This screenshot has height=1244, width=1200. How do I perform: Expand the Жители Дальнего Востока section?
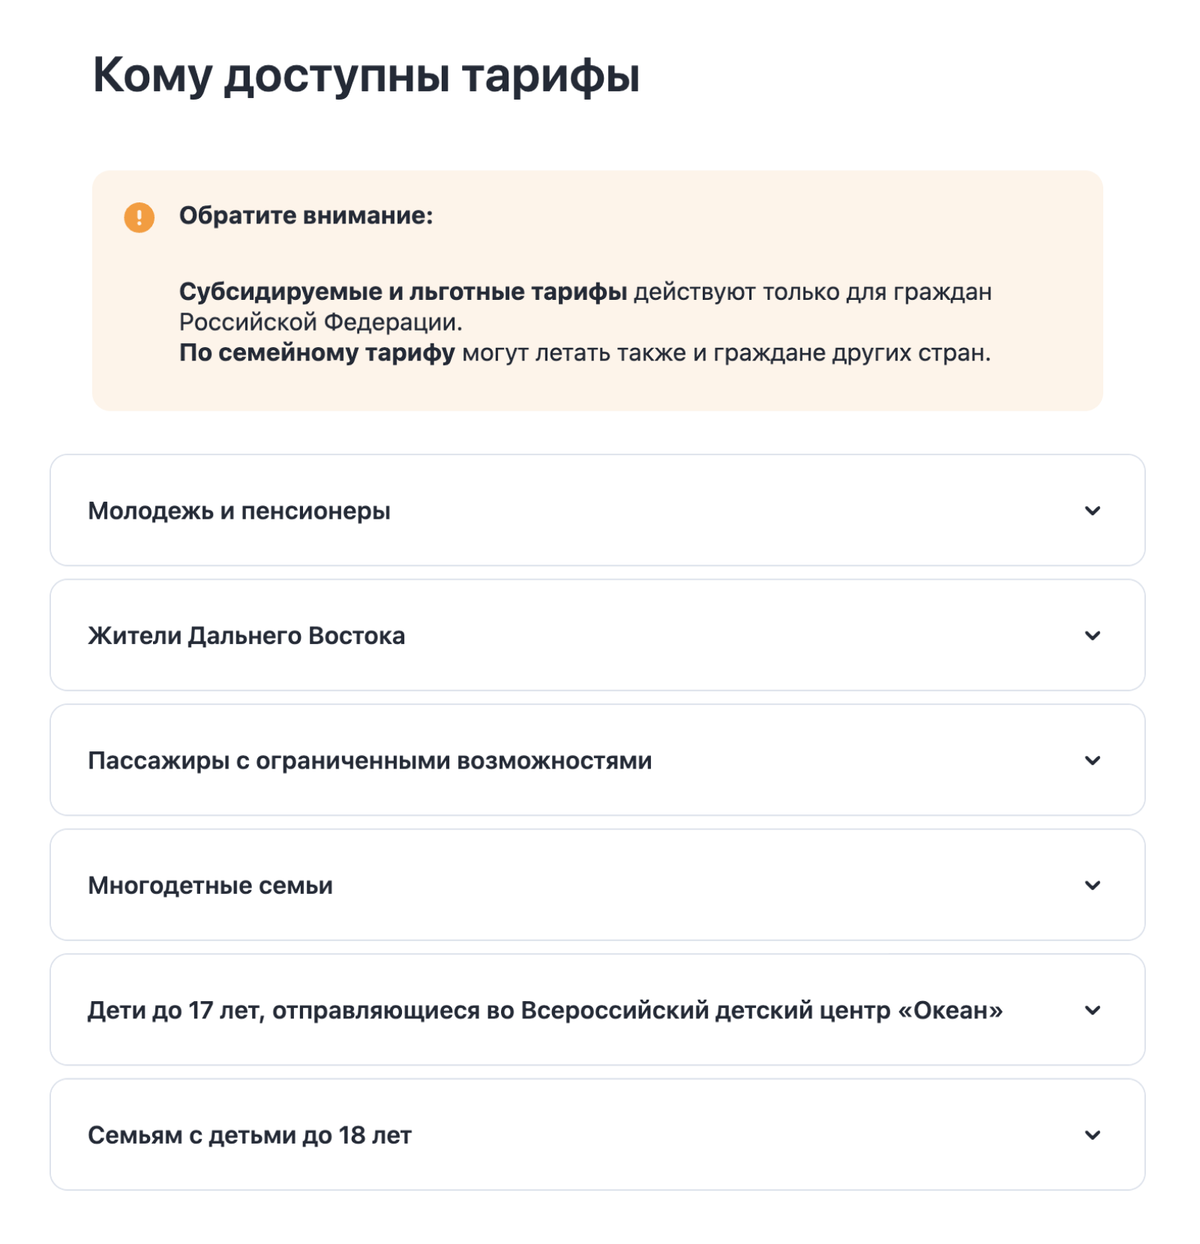[597, 635]
